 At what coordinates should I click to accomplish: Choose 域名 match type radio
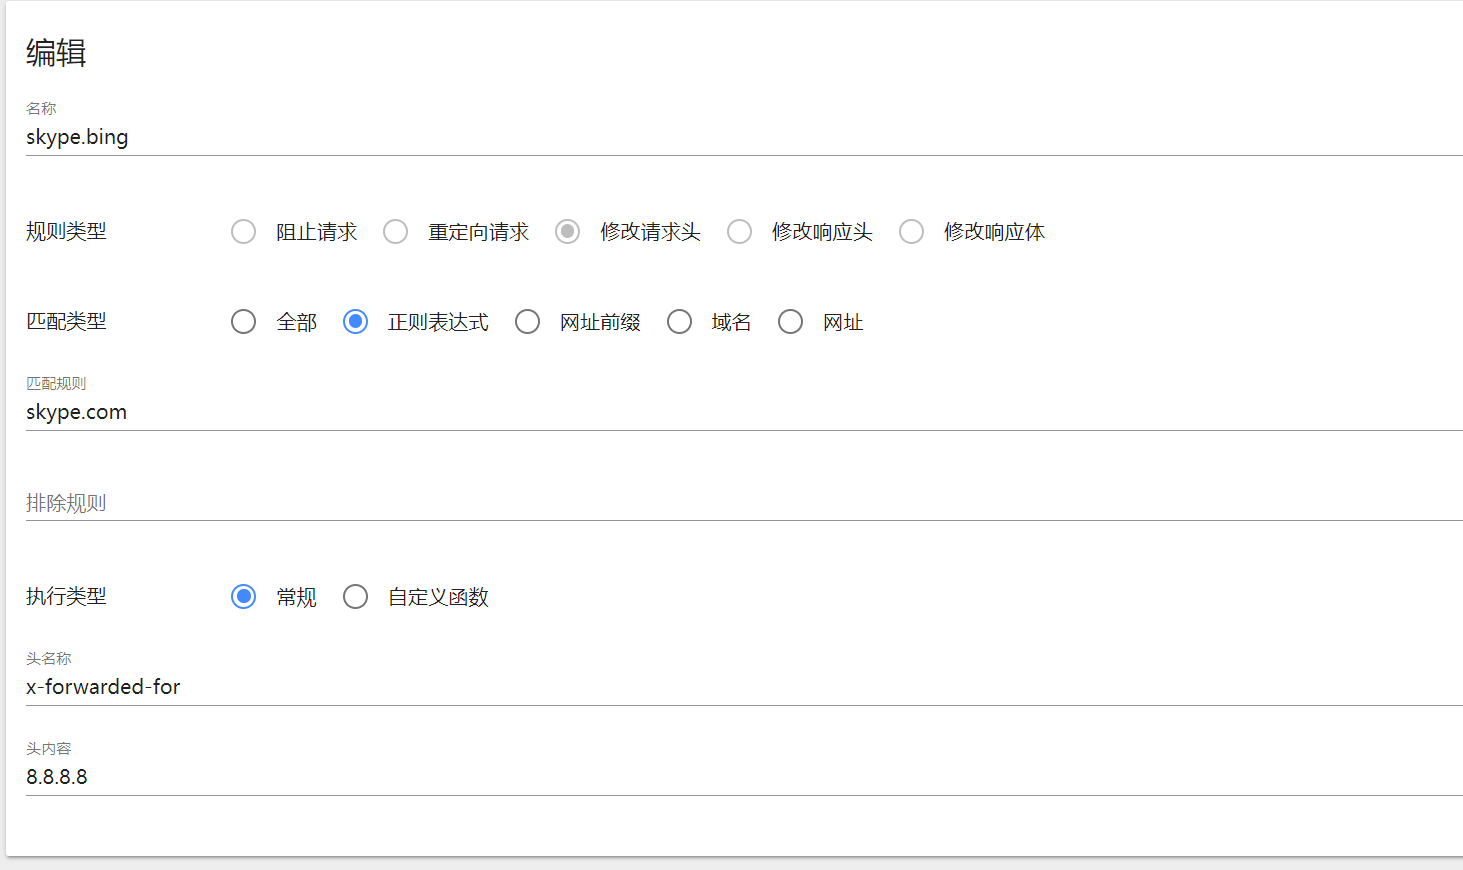[x=679, y=322]
